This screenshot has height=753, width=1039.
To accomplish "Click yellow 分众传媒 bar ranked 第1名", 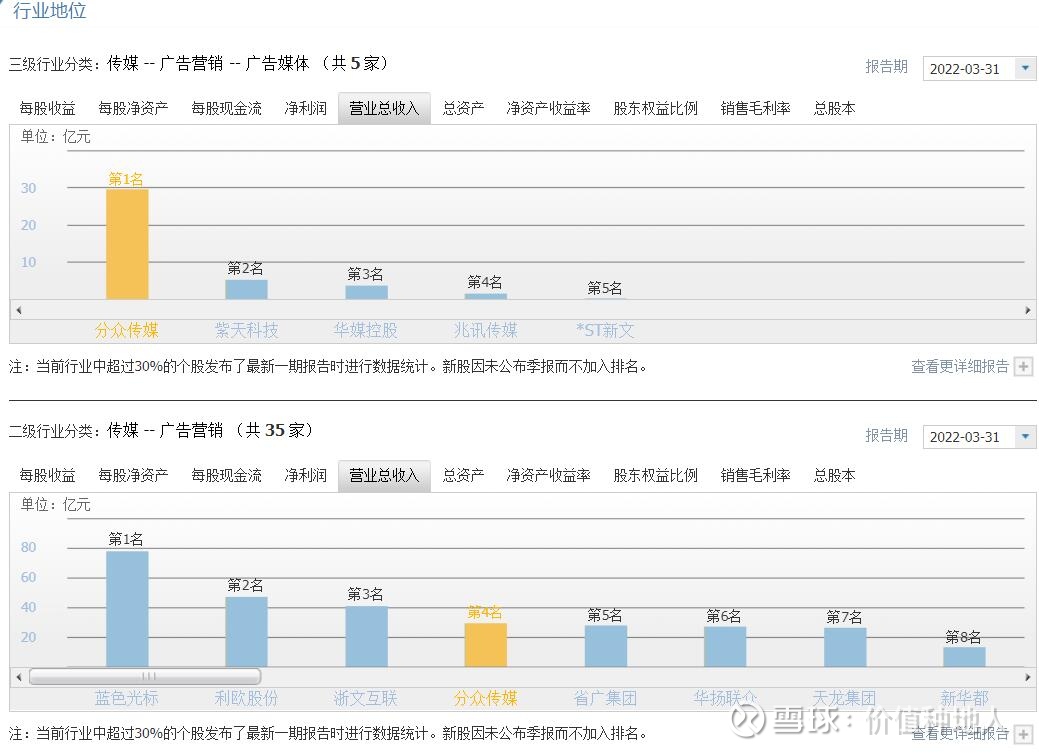I will click(x=127, y=244).
